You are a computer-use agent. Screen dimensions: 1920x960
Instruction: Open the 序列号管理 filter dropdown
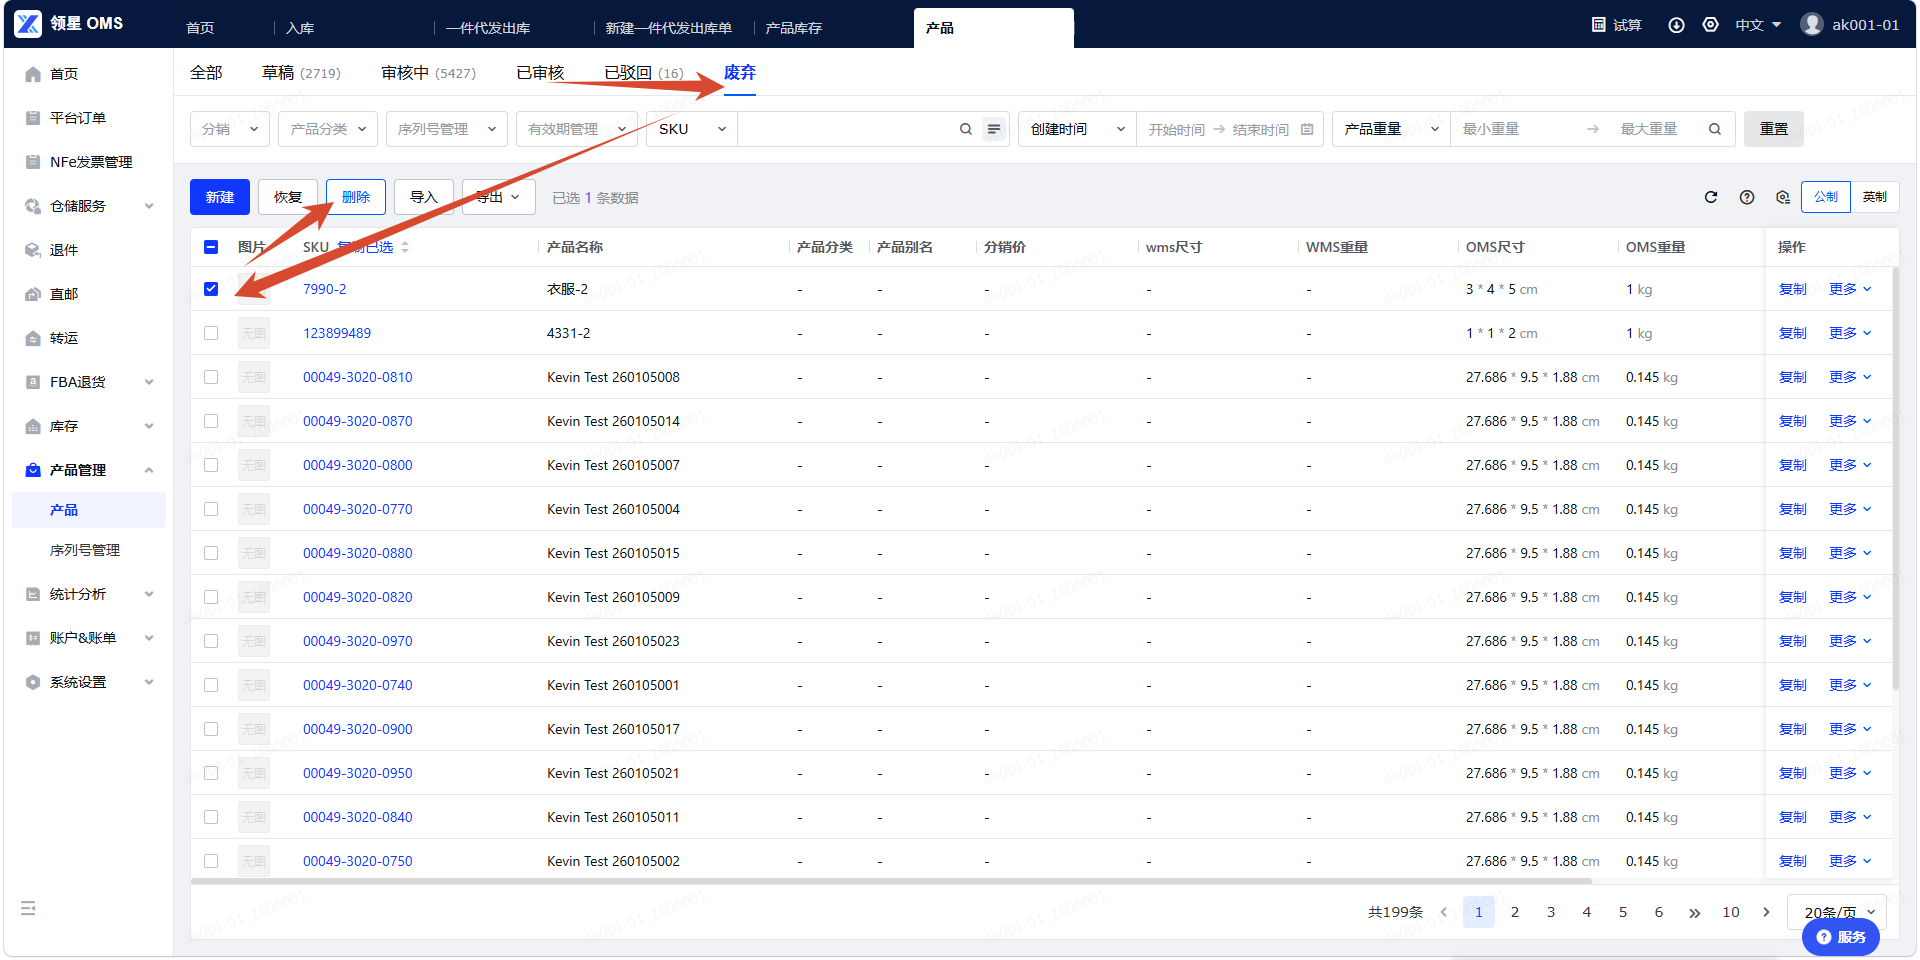(x=447, y=129)
